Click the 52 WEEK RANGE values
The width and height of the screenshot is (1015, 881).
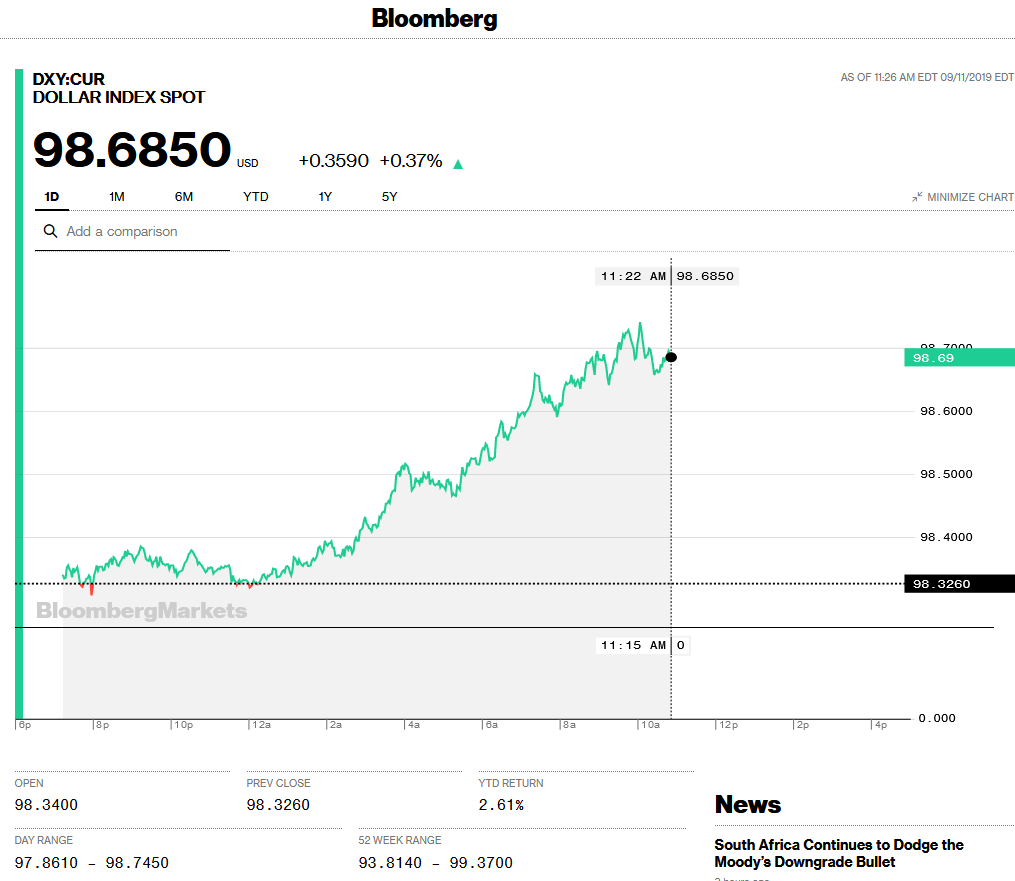pyautogui.click(x=436, y=863)
